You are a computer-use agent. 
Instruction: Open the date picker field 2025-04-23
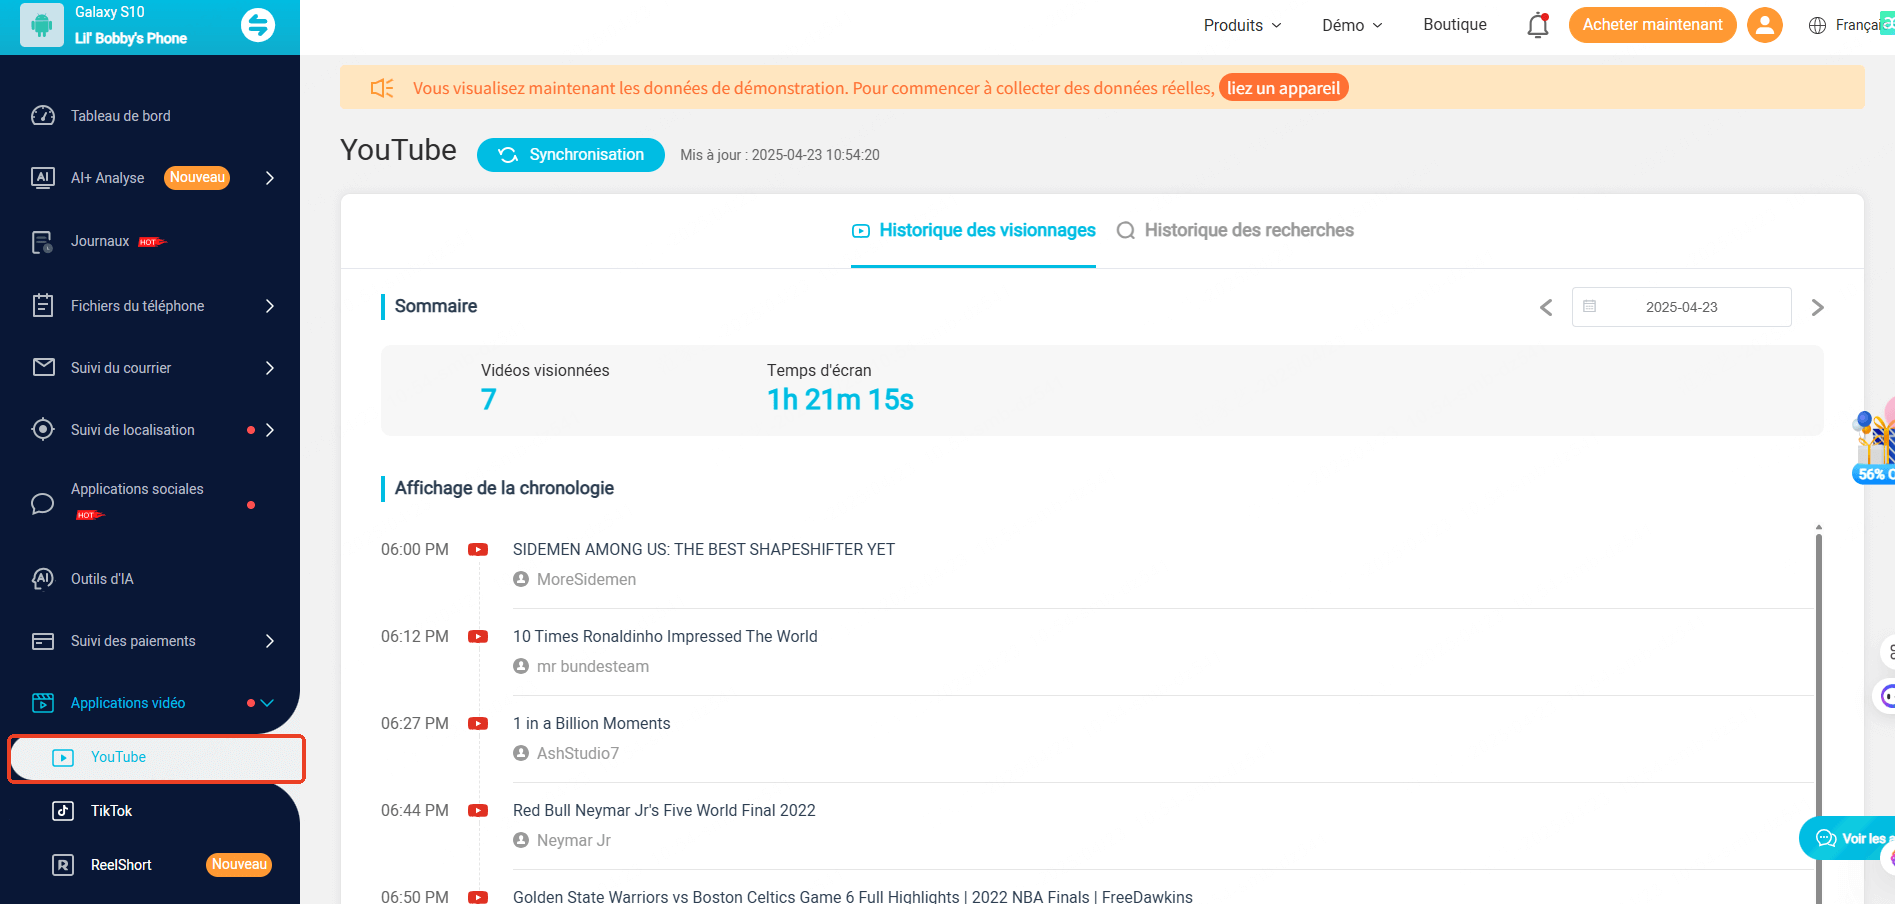1681,307
